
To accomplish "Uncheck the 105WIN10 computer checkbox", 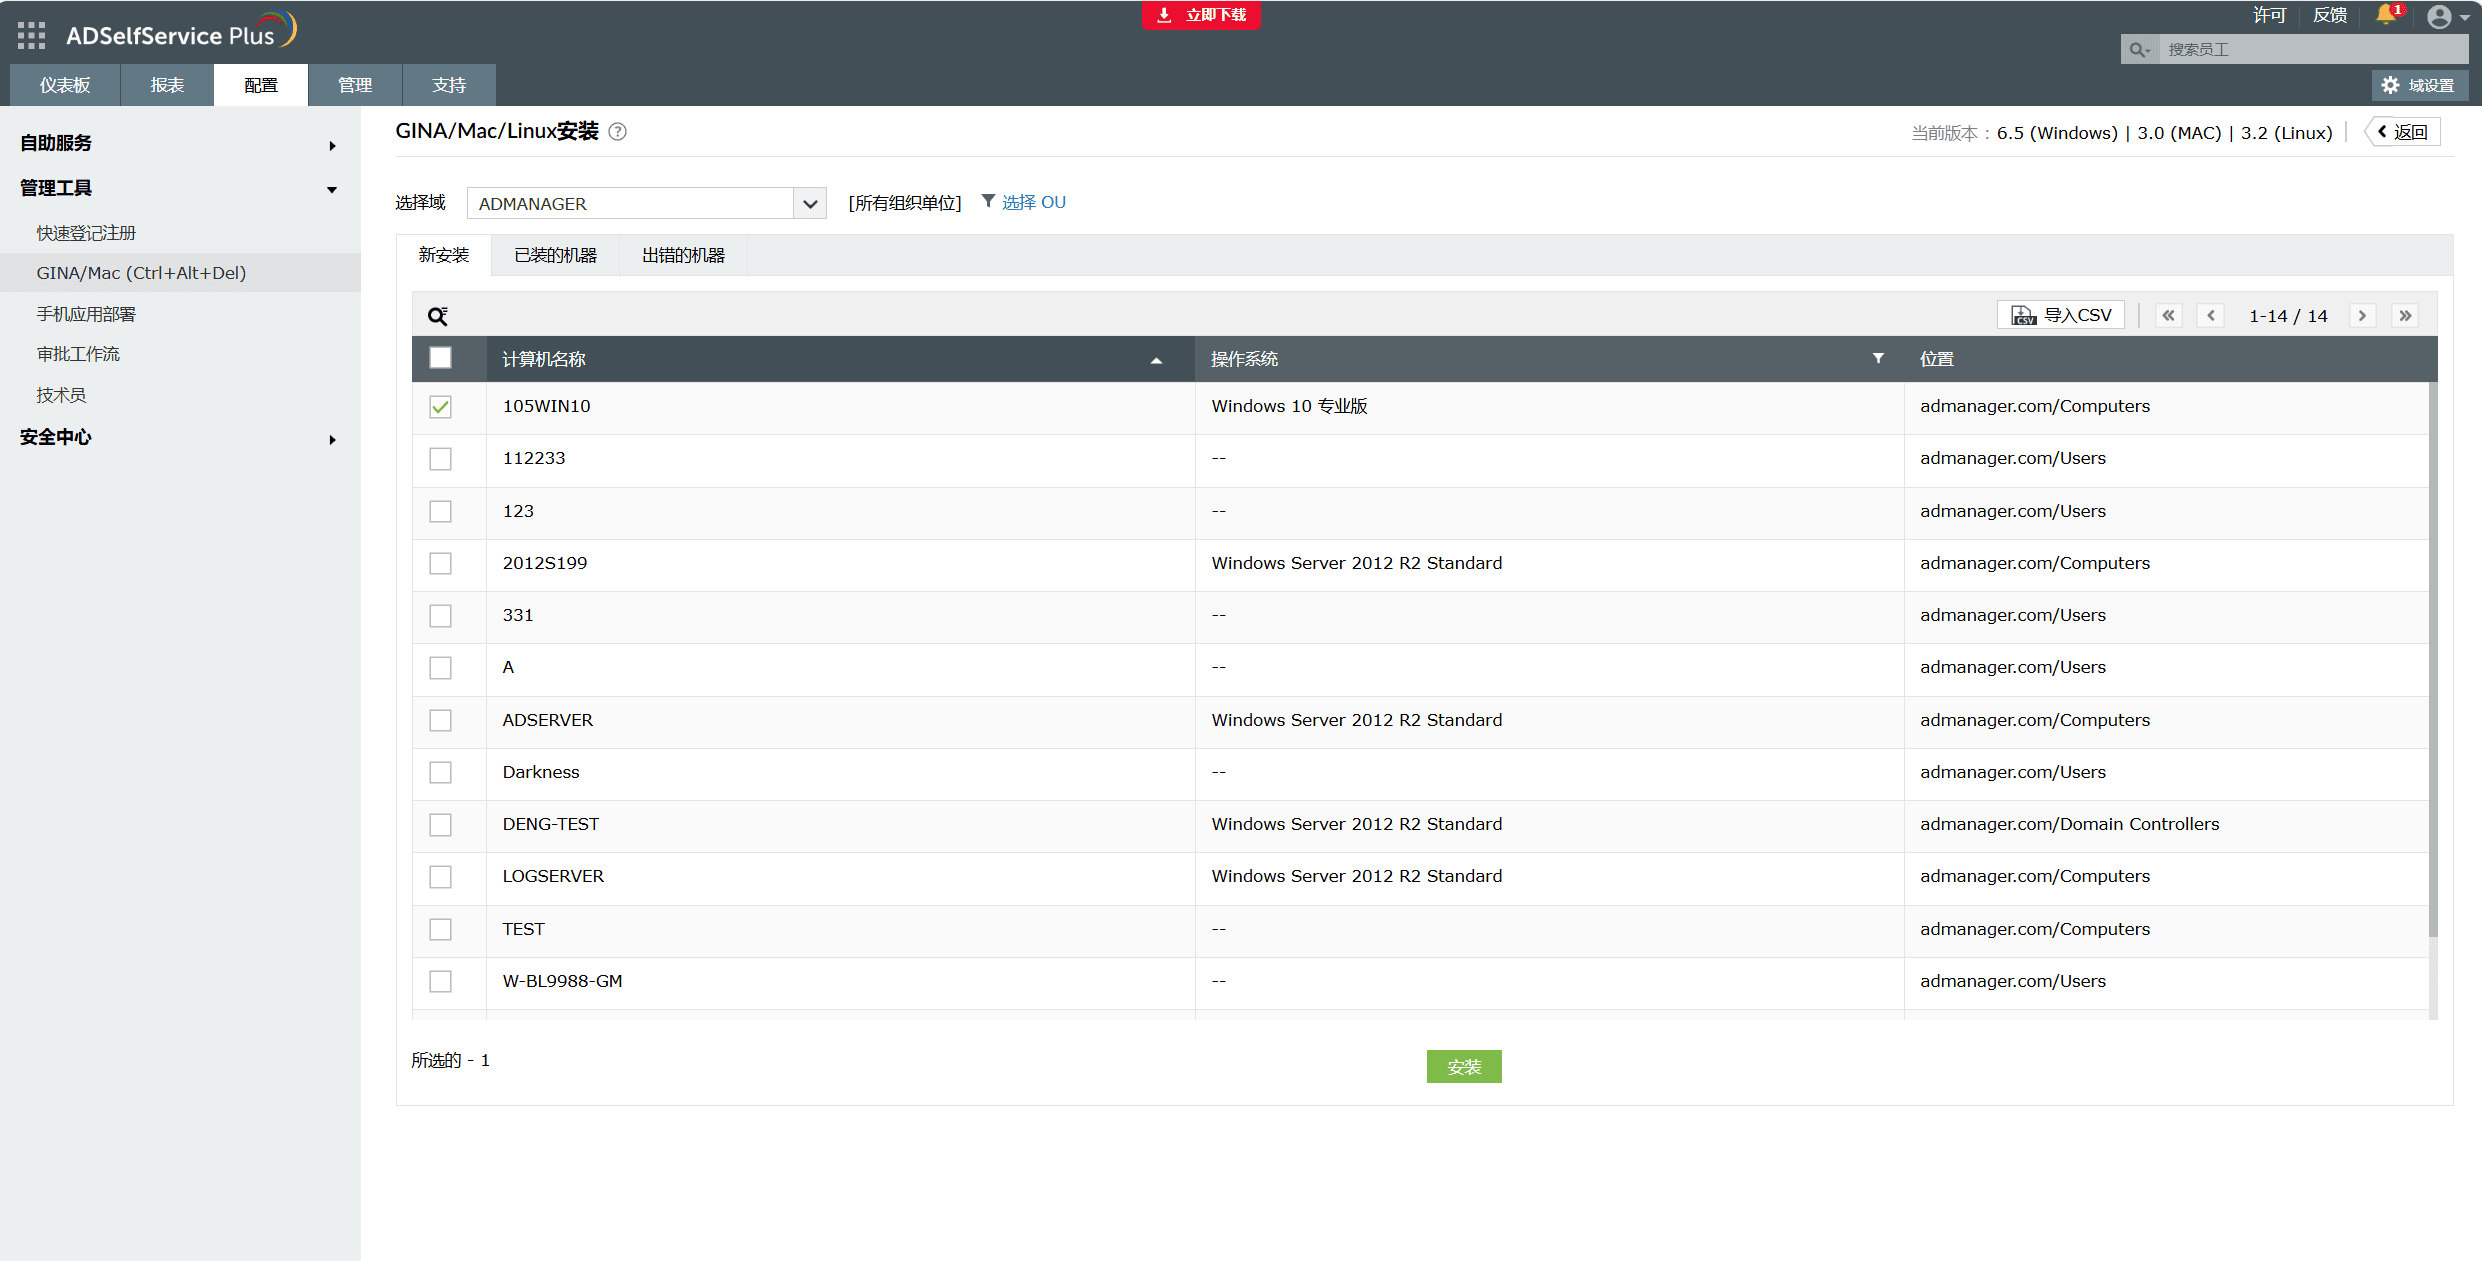I will [440, 407].
